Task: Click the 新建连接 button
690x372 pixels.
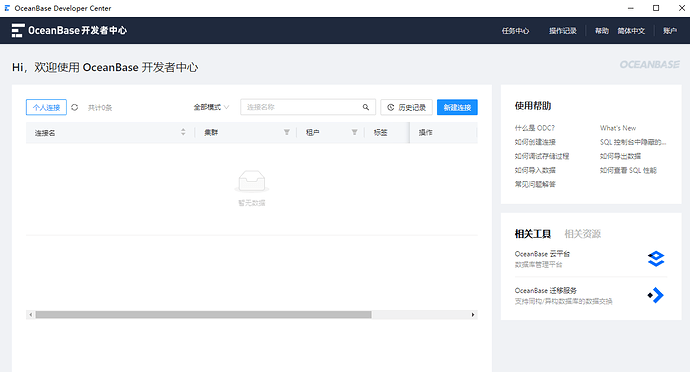Action: (x=457, y=107)
